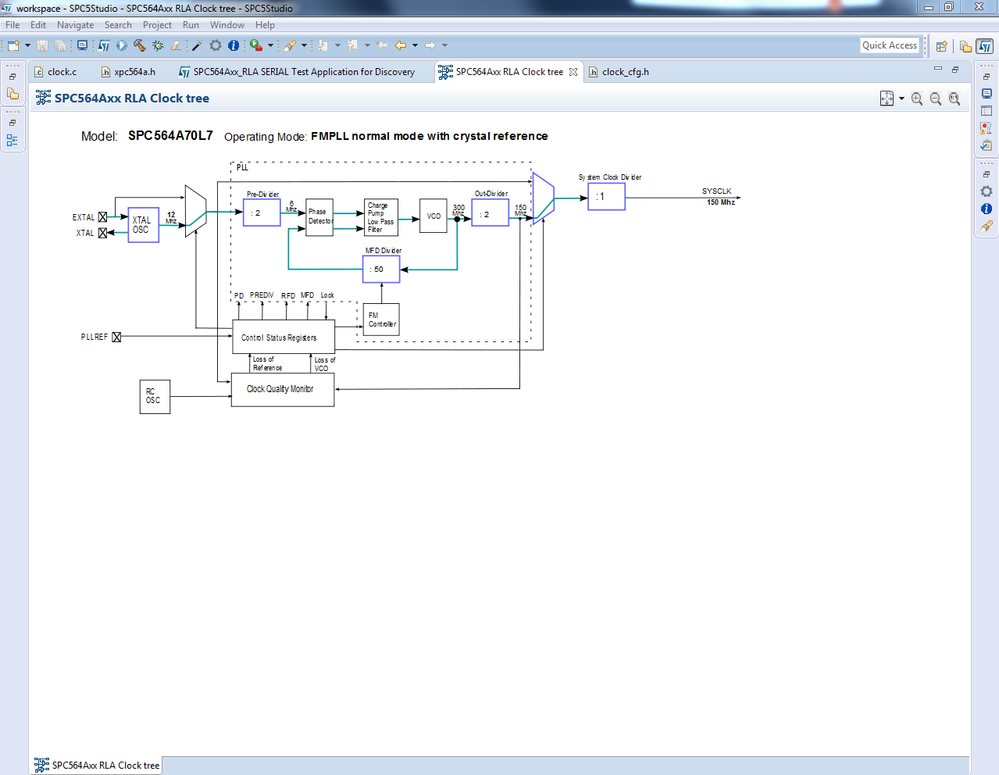Click the Open Perspective icon
Image resolution: width=999 pixels, height=775 pixels.
pyautogui.click(x=942, y=46)
